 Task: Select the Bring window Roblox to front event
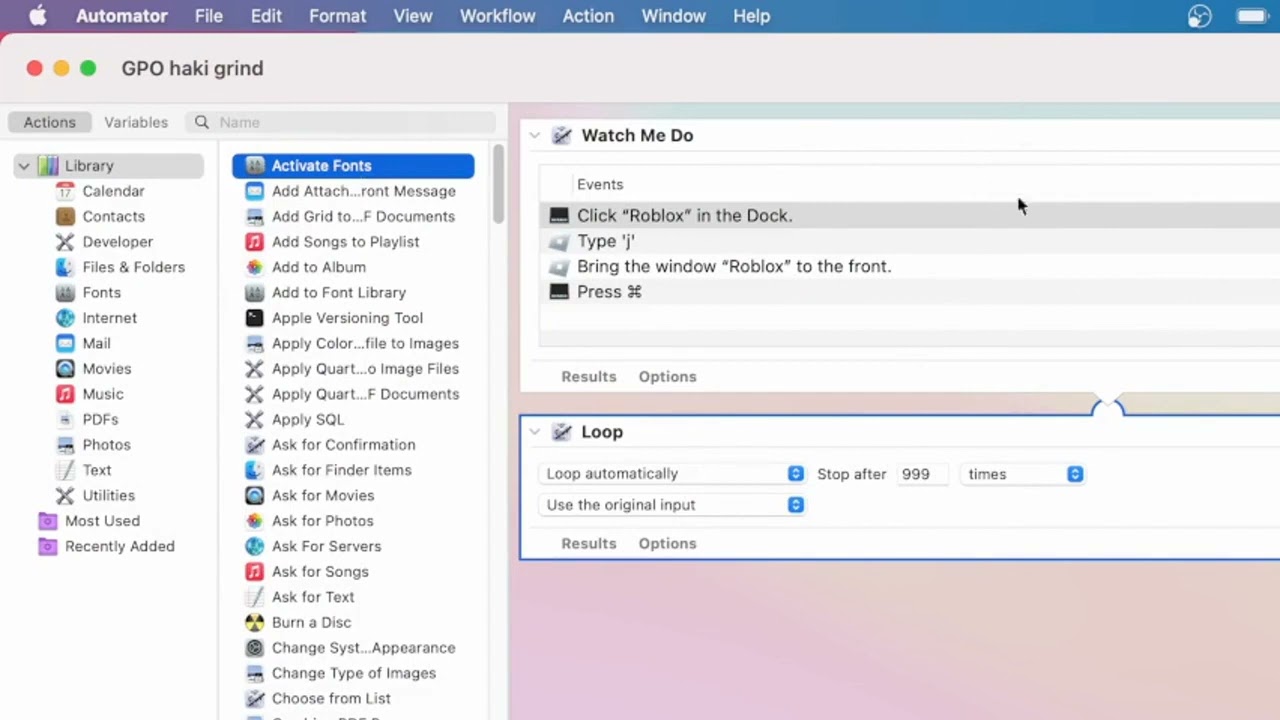point(909,266)
